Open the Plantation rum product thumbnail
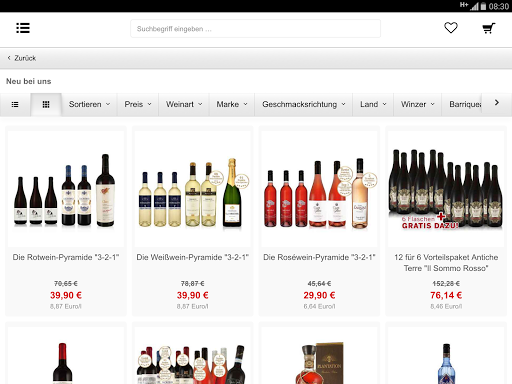512x384 pixels. pos(319,356)
